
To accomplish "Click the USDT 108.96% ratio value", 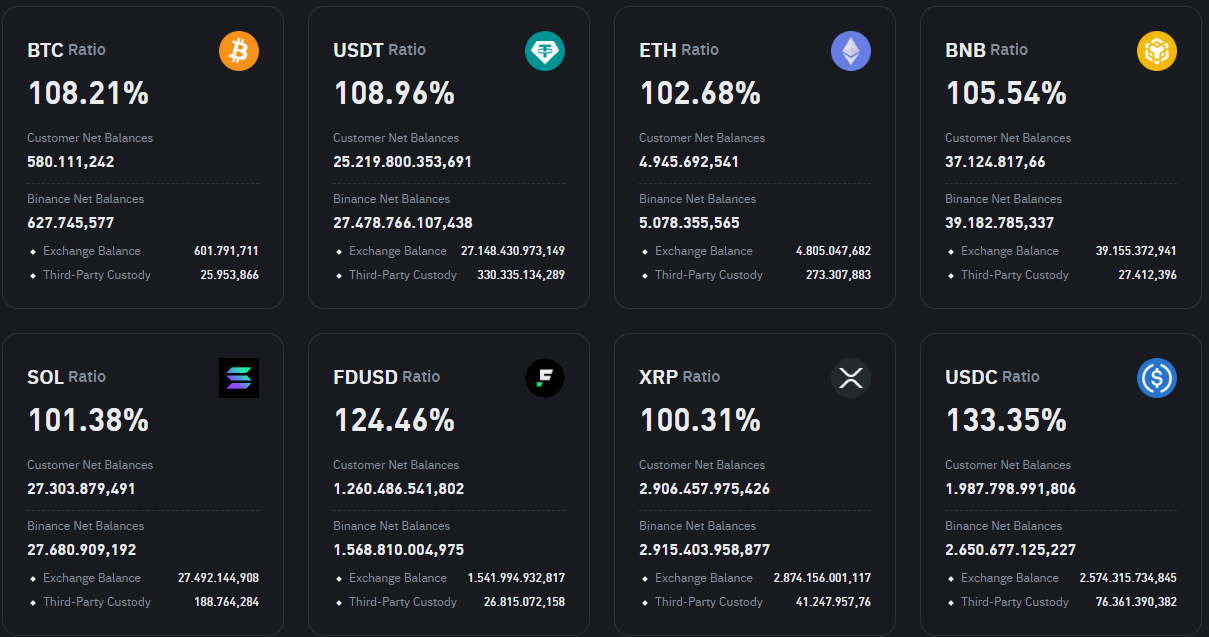I will point(394,93).
